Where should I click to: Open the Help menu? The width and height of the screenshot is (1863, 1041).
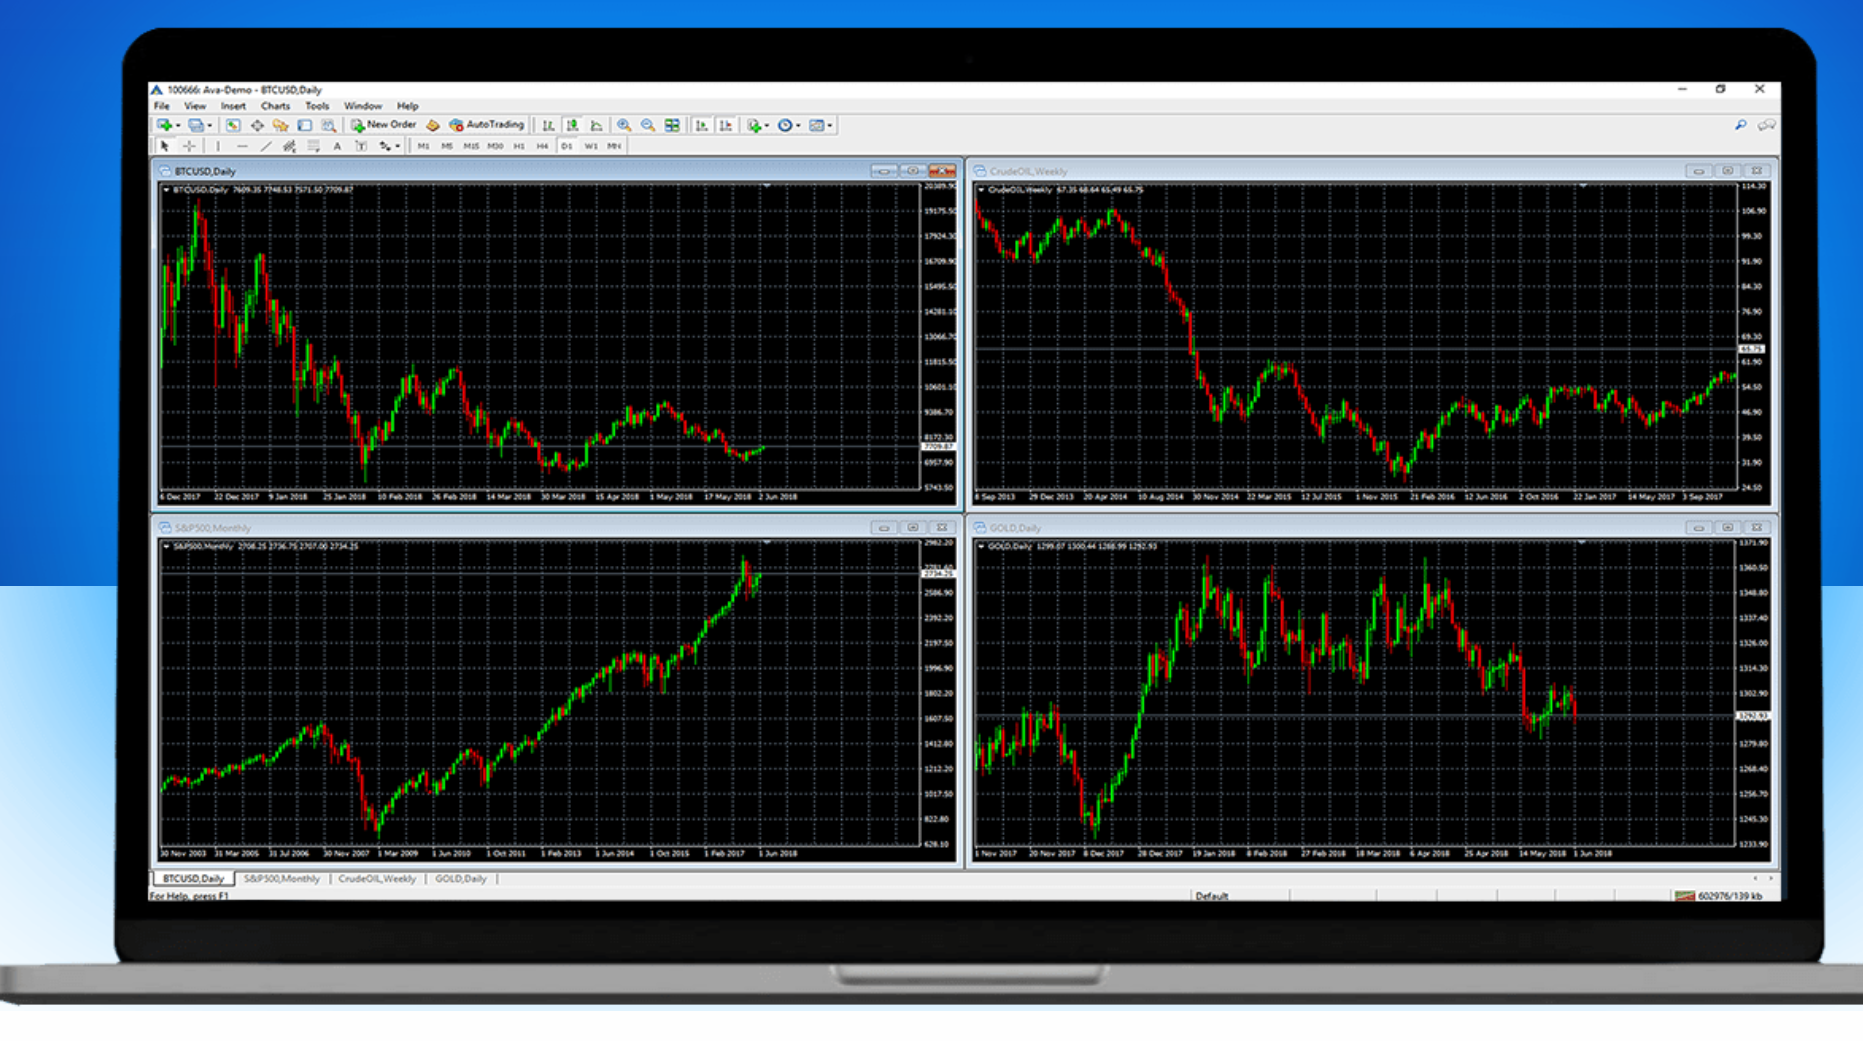tap(407, 106)
